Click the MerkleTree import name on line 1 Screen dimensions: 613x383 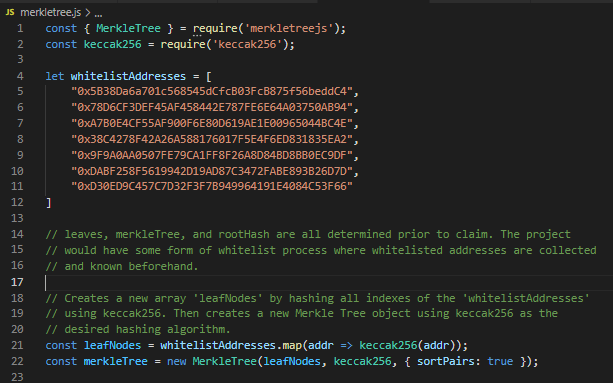pos(128,28)
